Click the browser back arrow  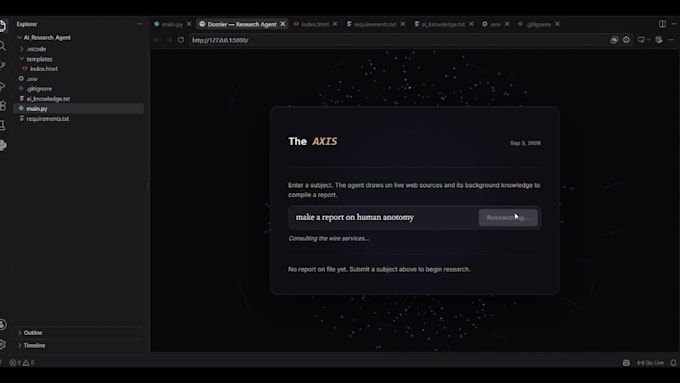tap(157, 40)
